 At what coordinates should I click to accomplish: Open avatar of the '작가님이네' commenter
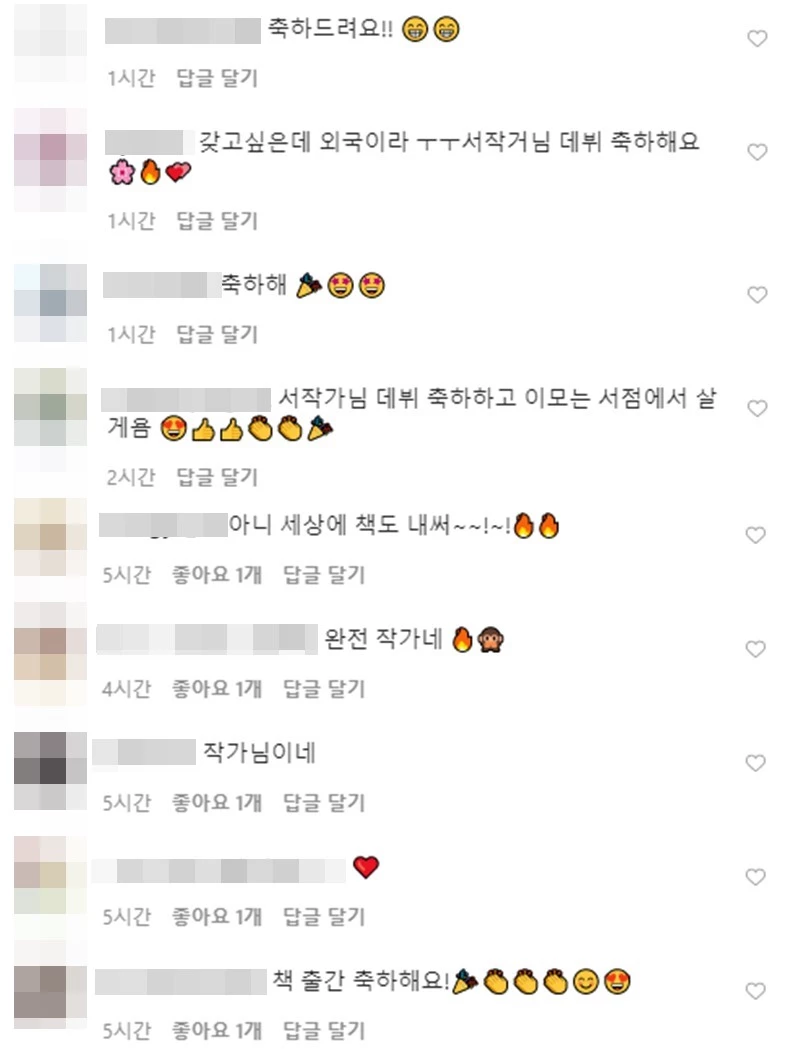tap(50, 771)
